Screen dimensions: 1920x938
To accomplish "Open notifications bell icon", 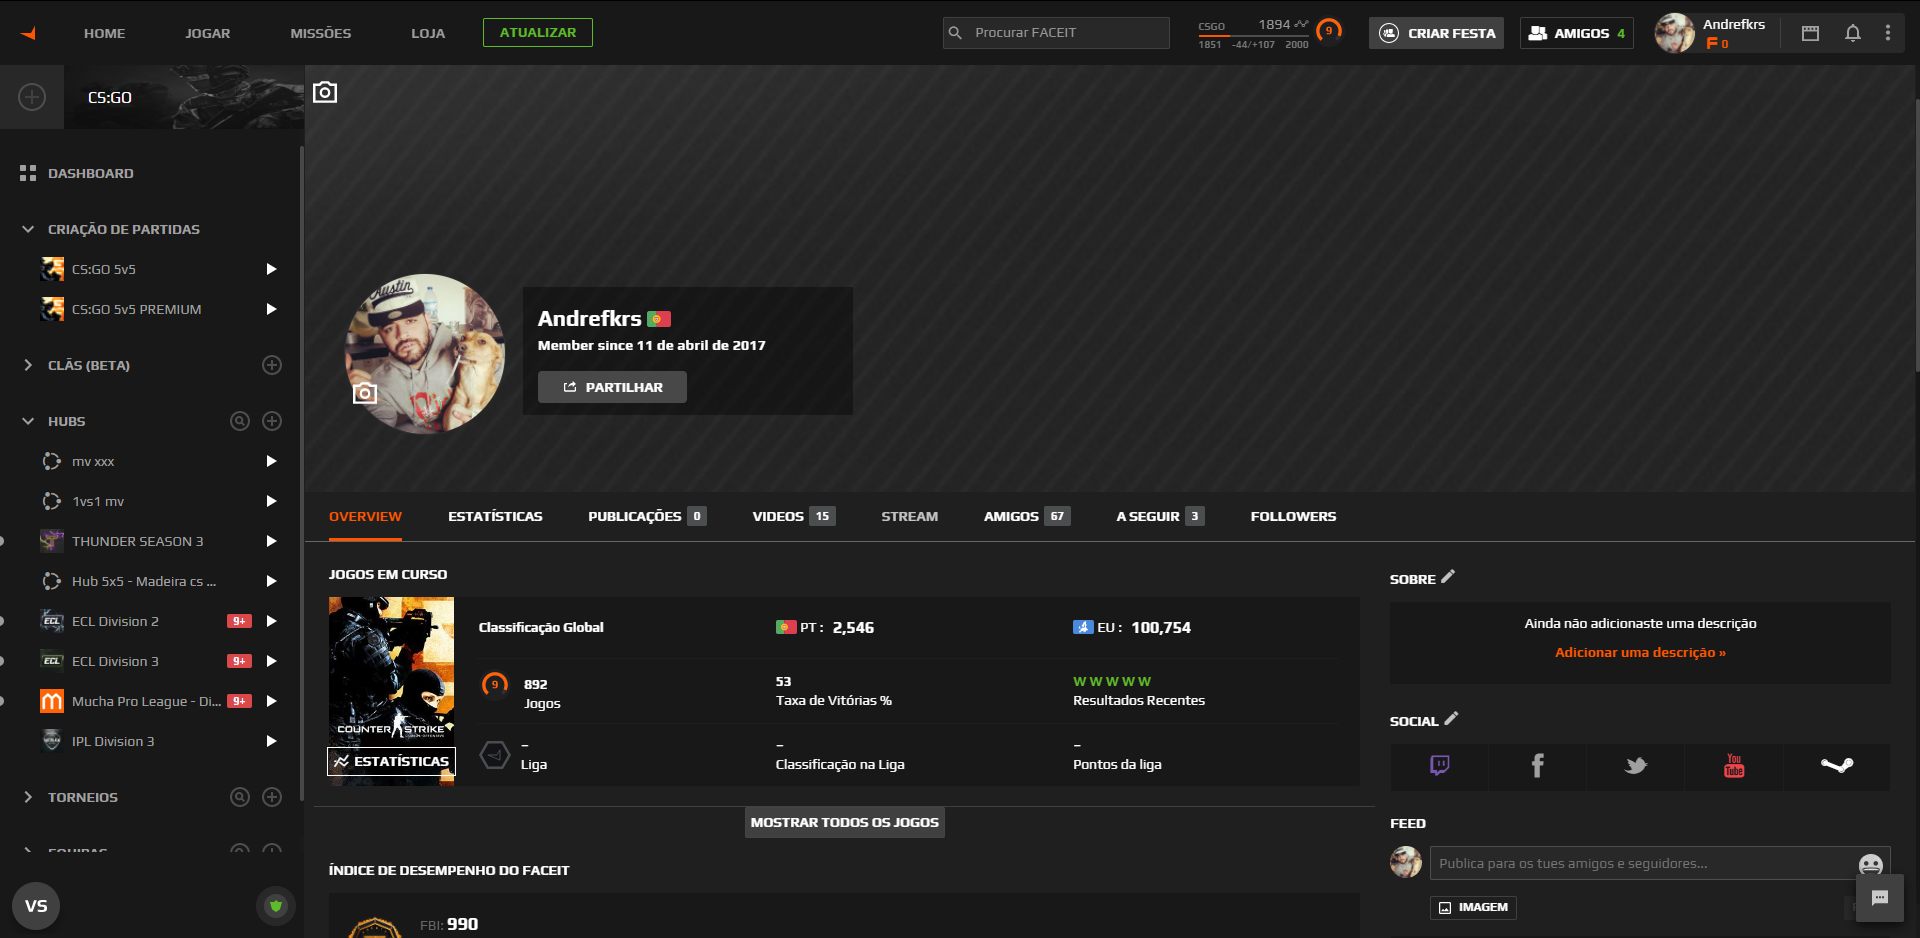I will [1853, 33].
